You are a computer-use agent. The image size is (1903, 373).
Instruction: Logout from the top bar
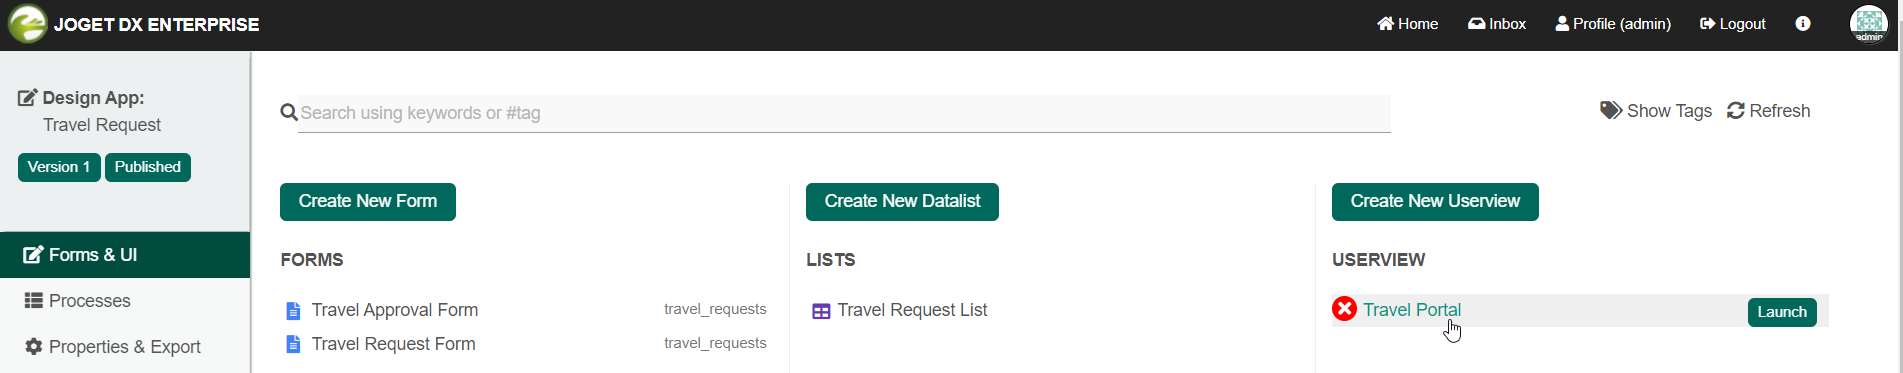(x=1733, y=24)
